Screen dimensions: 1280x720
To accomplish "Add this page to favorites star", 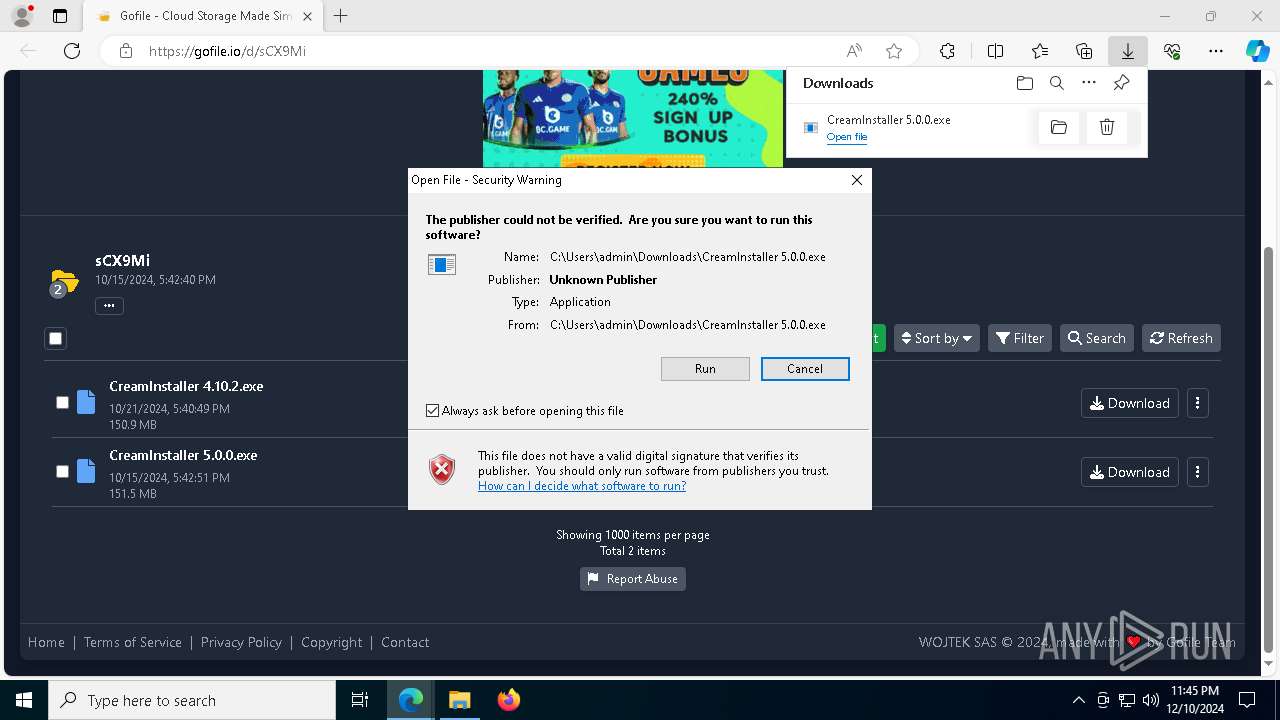I will coord(894,51).
